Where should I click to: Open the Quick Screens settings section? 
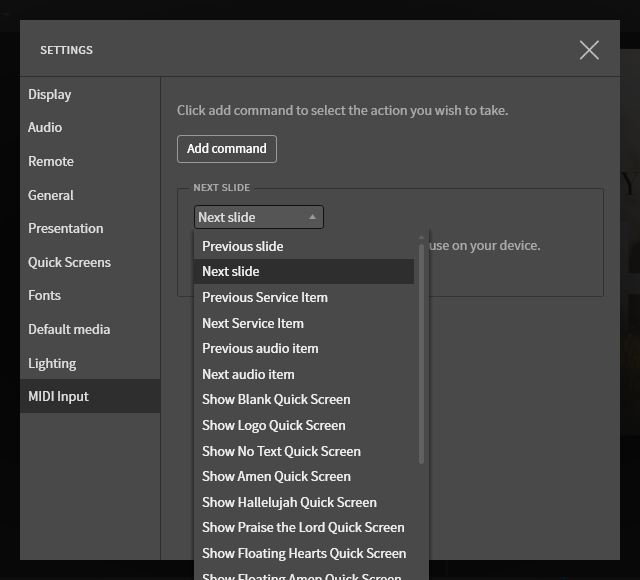point(90,262)
